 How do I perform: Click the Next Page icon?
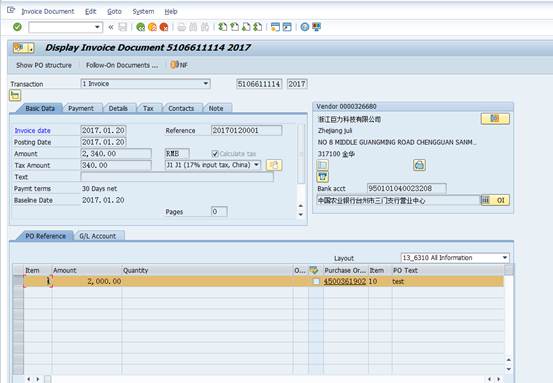click(x=246, y=27)
